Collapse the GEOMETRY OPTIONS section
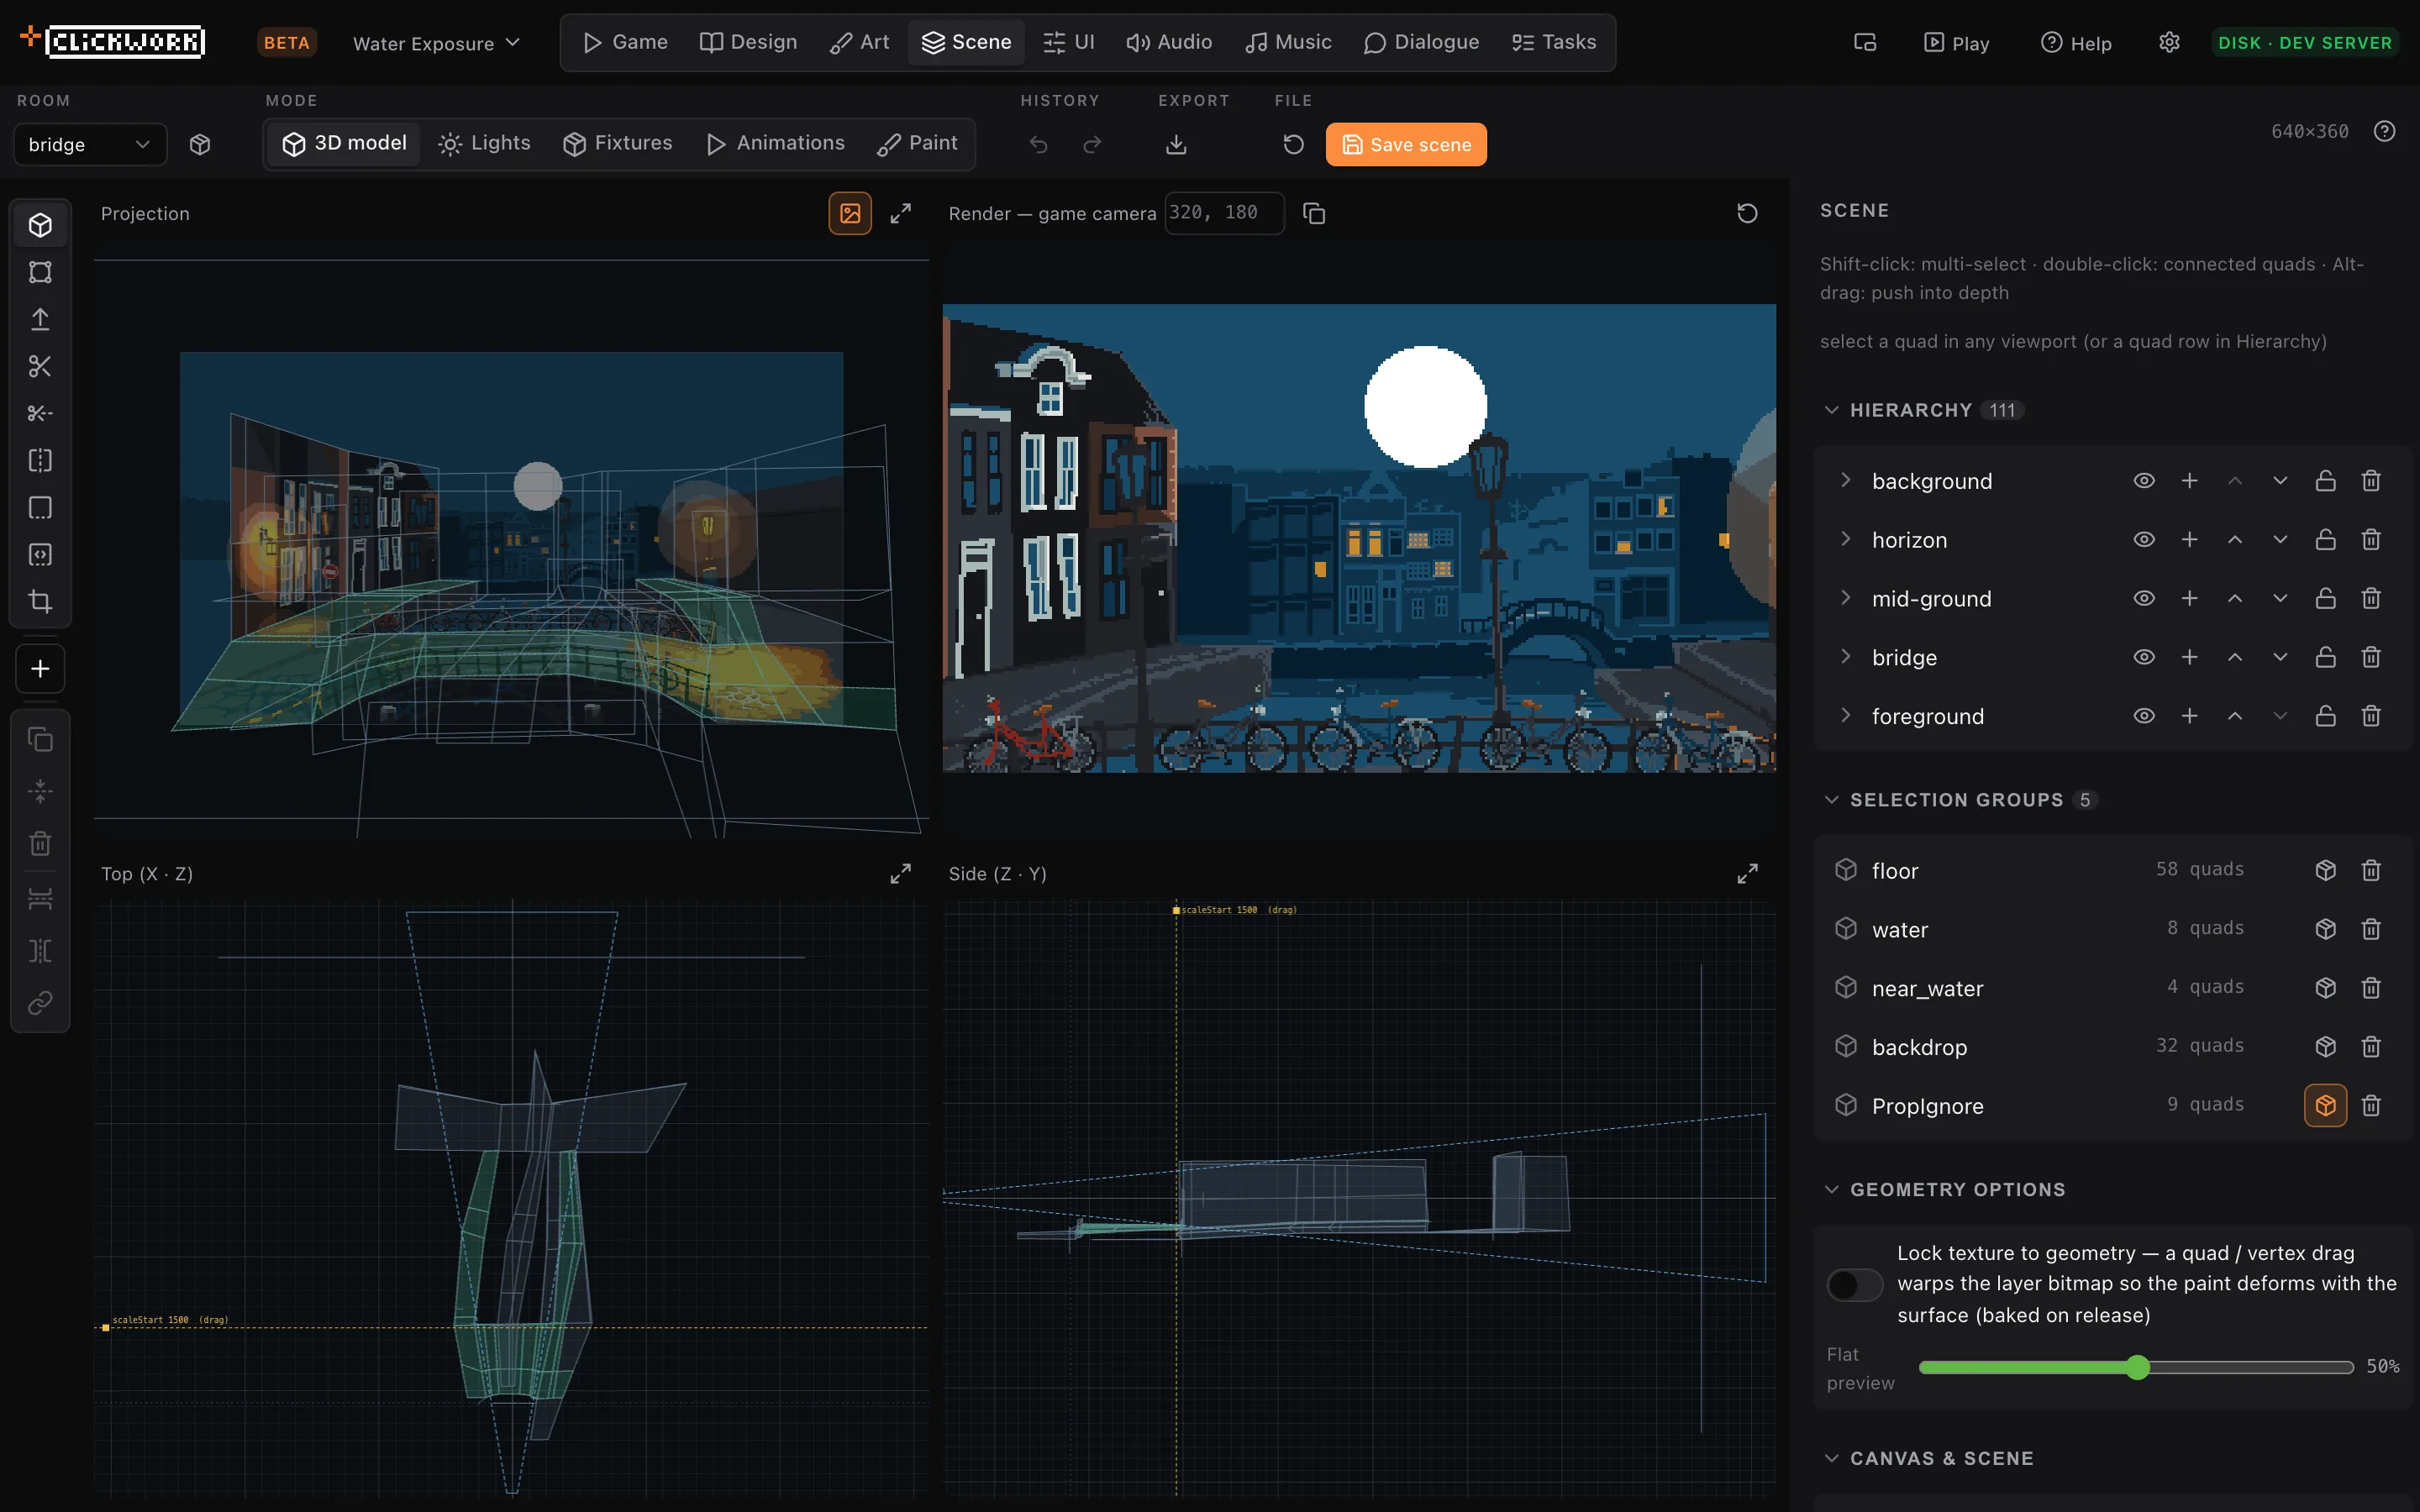 tap(1831, 1190)
